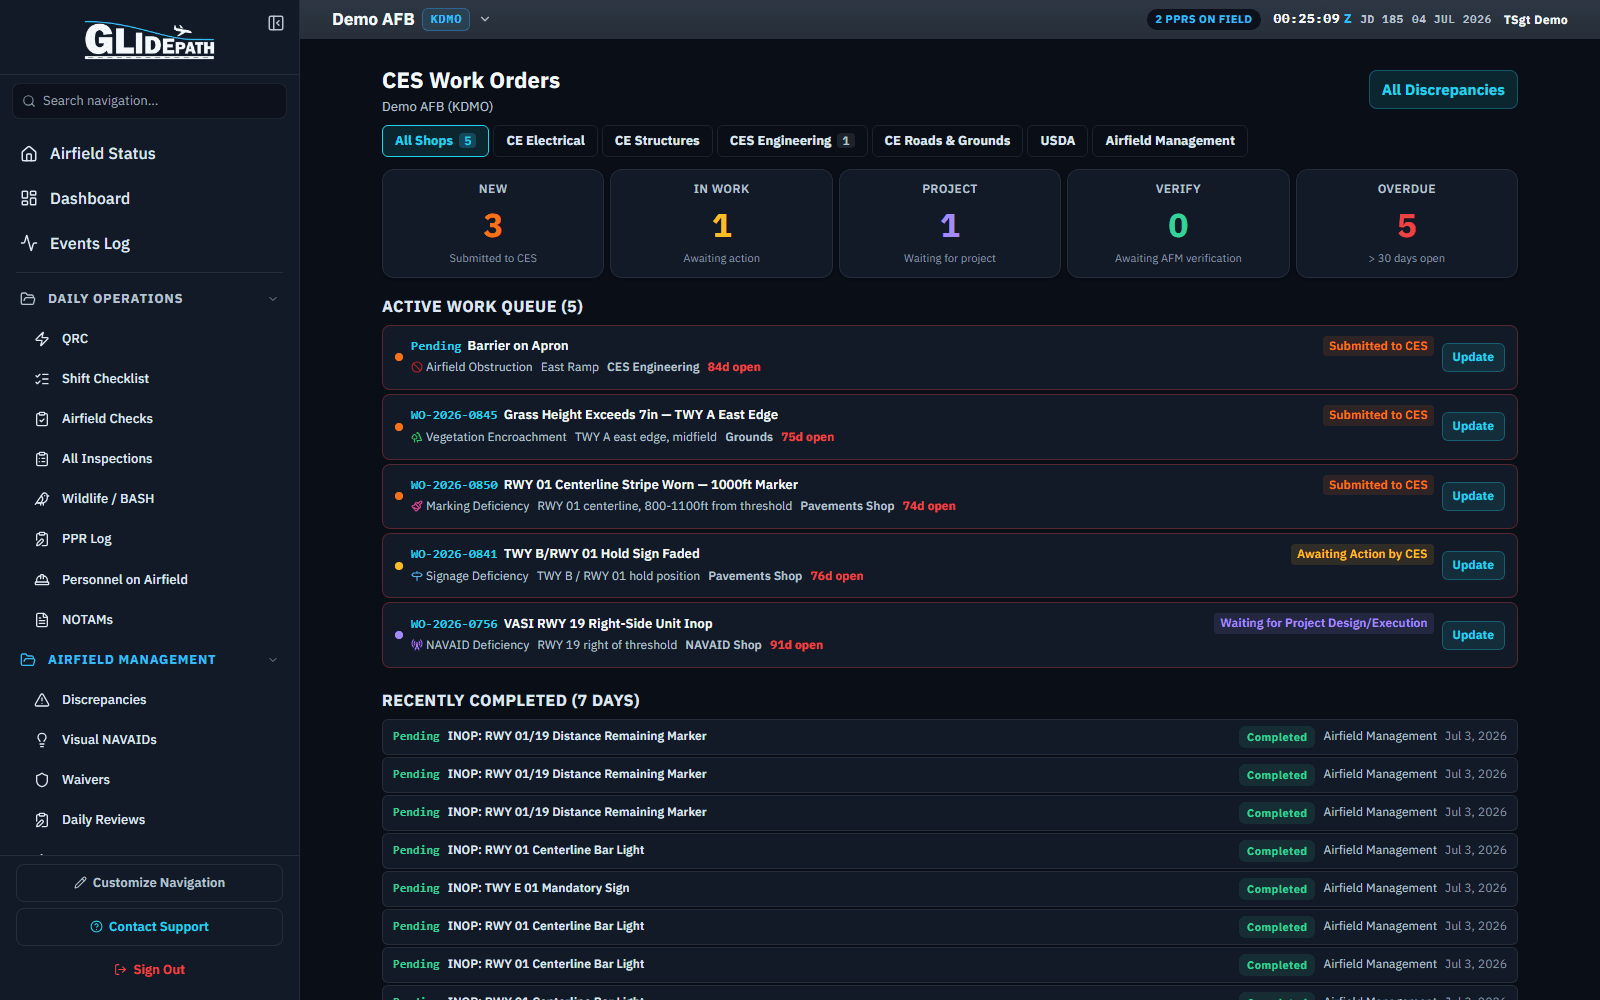
Task: Update the Grass Height Exceeds 7in order
Action: 1473,426
